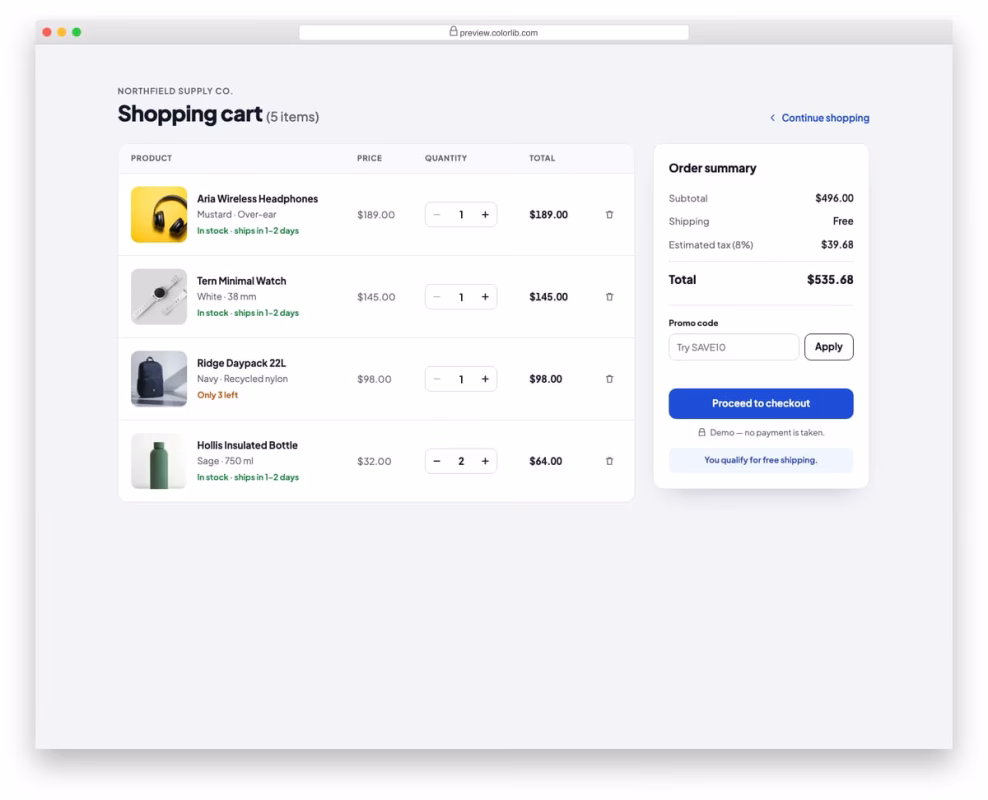Click the Estimated tax value $39.68
The height and width of the screenshot is (800, 988).
(x=837, y=244)
